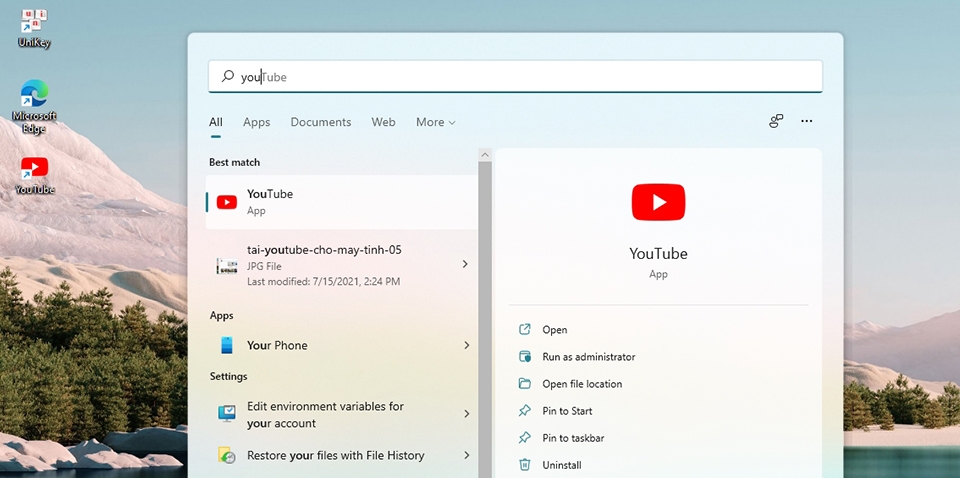The image size is (960, 478).
Task: Choose Uninstall for YouTube app
Action: (x=562, y=465)
